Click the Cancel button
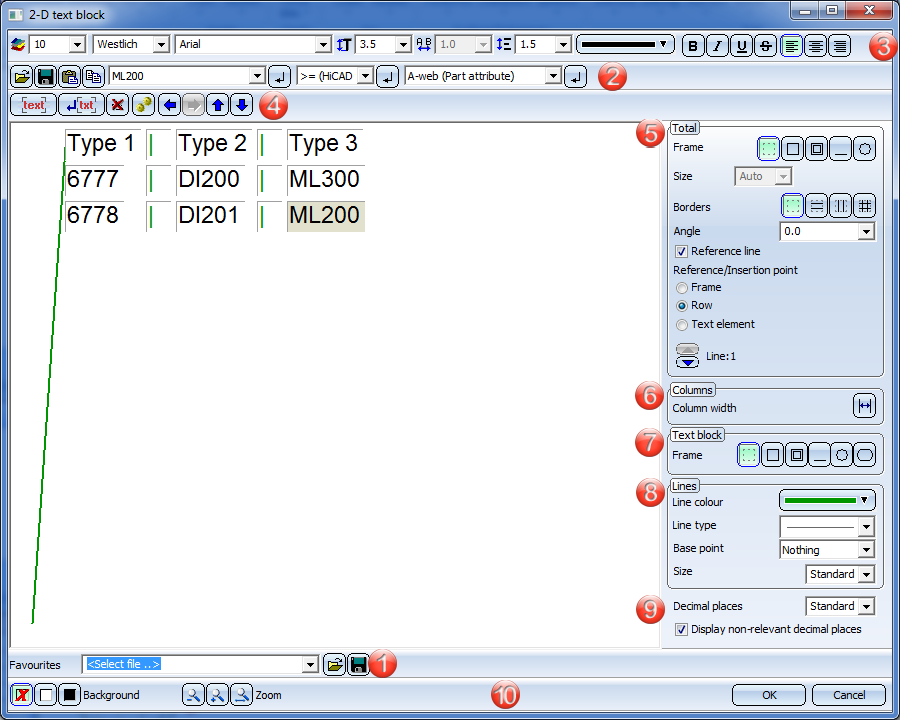 pyautogui.click(x=848, y=695)
